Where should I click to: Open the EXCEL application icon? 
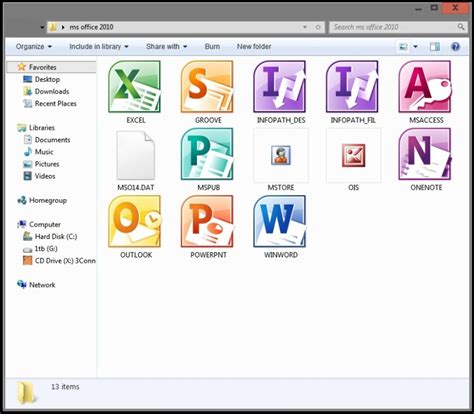[135, 87]
